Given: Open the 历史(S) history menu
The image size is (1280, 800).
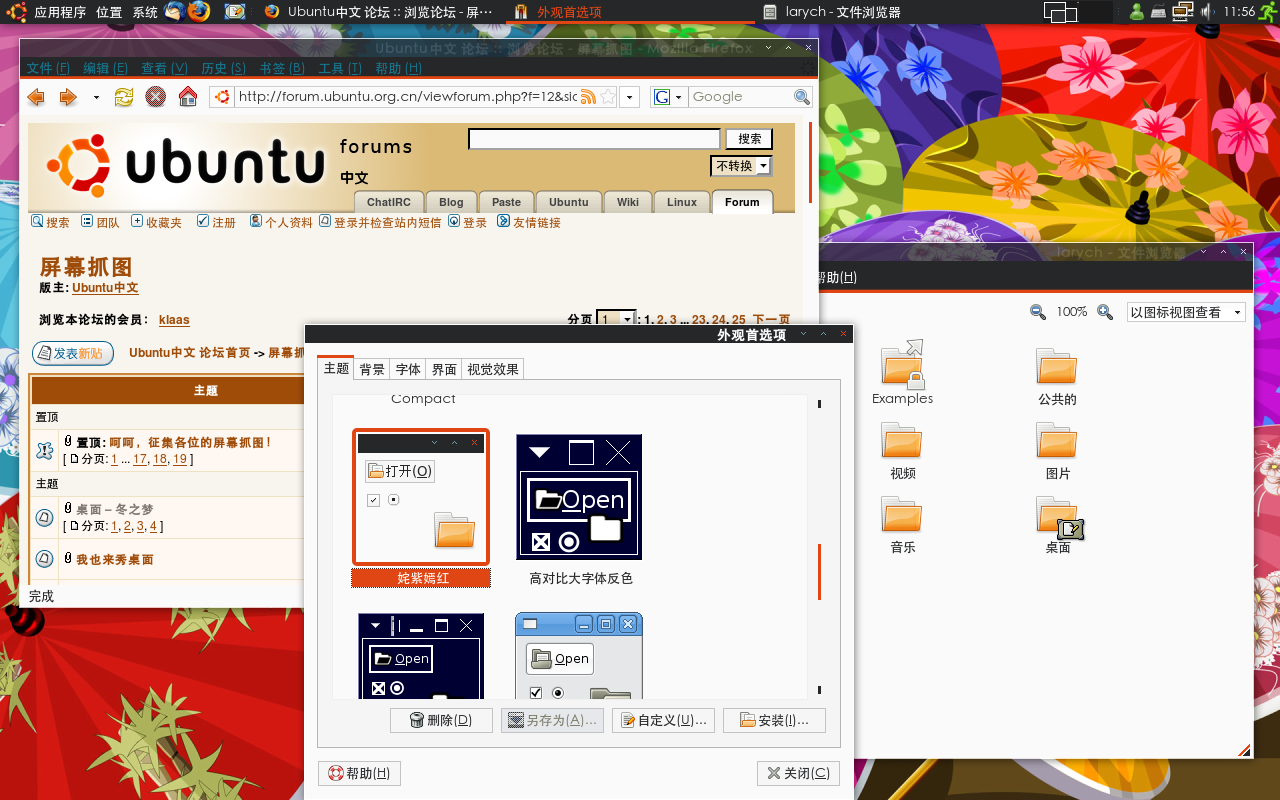Looking at the screenshot, I should [x=223, y=68].
